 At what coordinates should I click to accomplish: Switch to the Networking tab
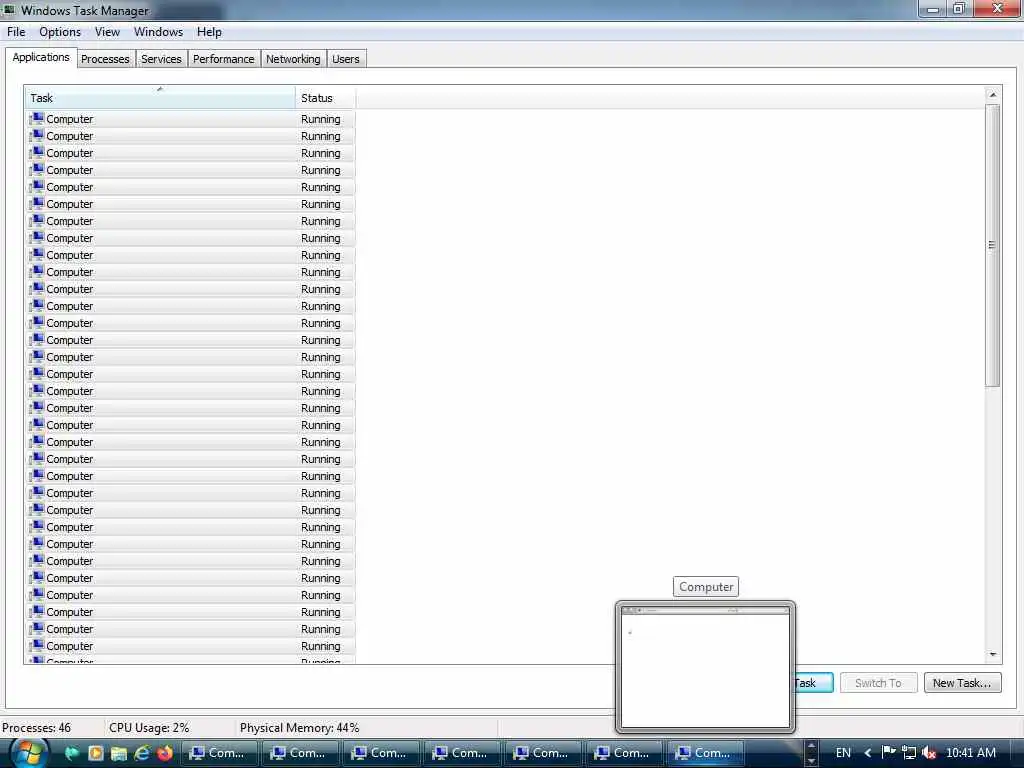[x=293, y=59]
